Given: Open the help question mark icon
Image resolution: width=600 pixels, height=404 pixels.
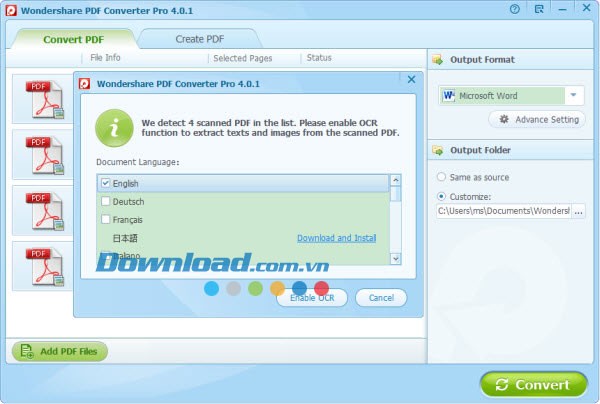Looking at the screenshot, I should pos(515,9).
